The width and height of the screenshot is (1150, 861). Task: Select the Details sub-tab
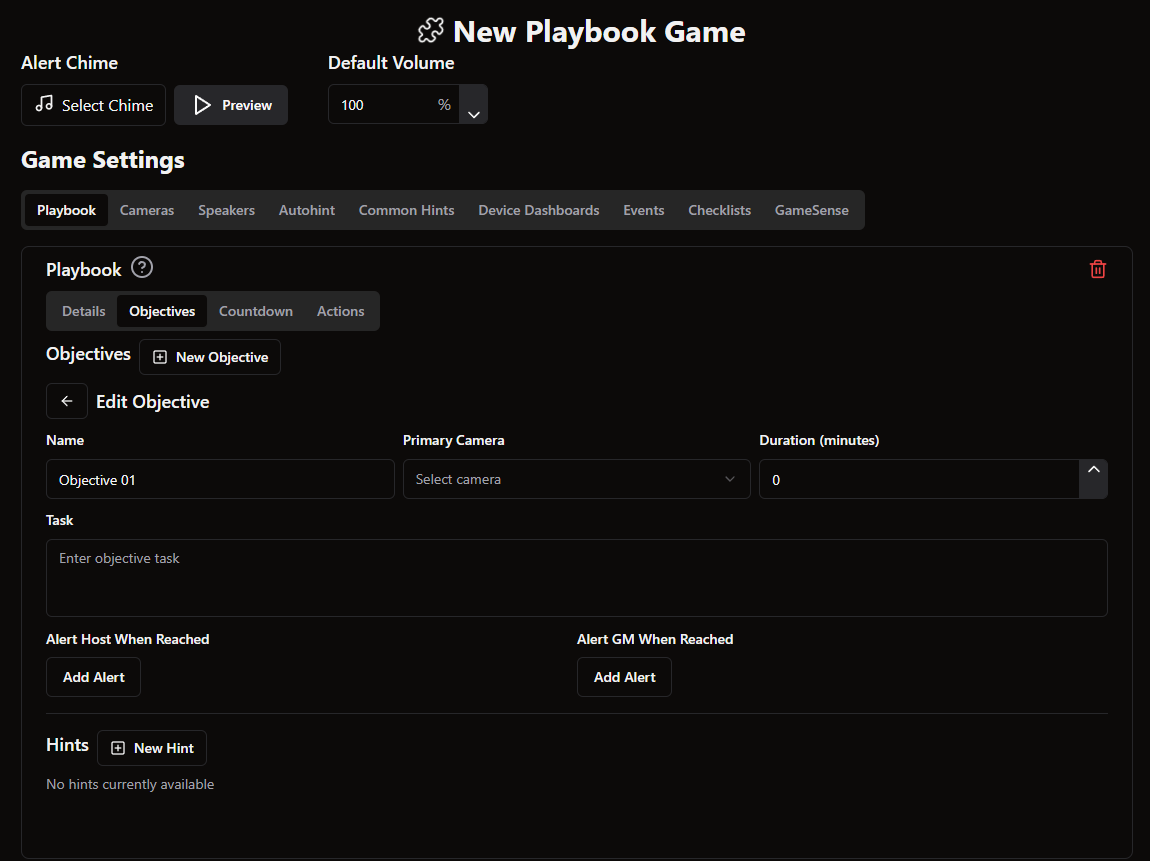84,311
